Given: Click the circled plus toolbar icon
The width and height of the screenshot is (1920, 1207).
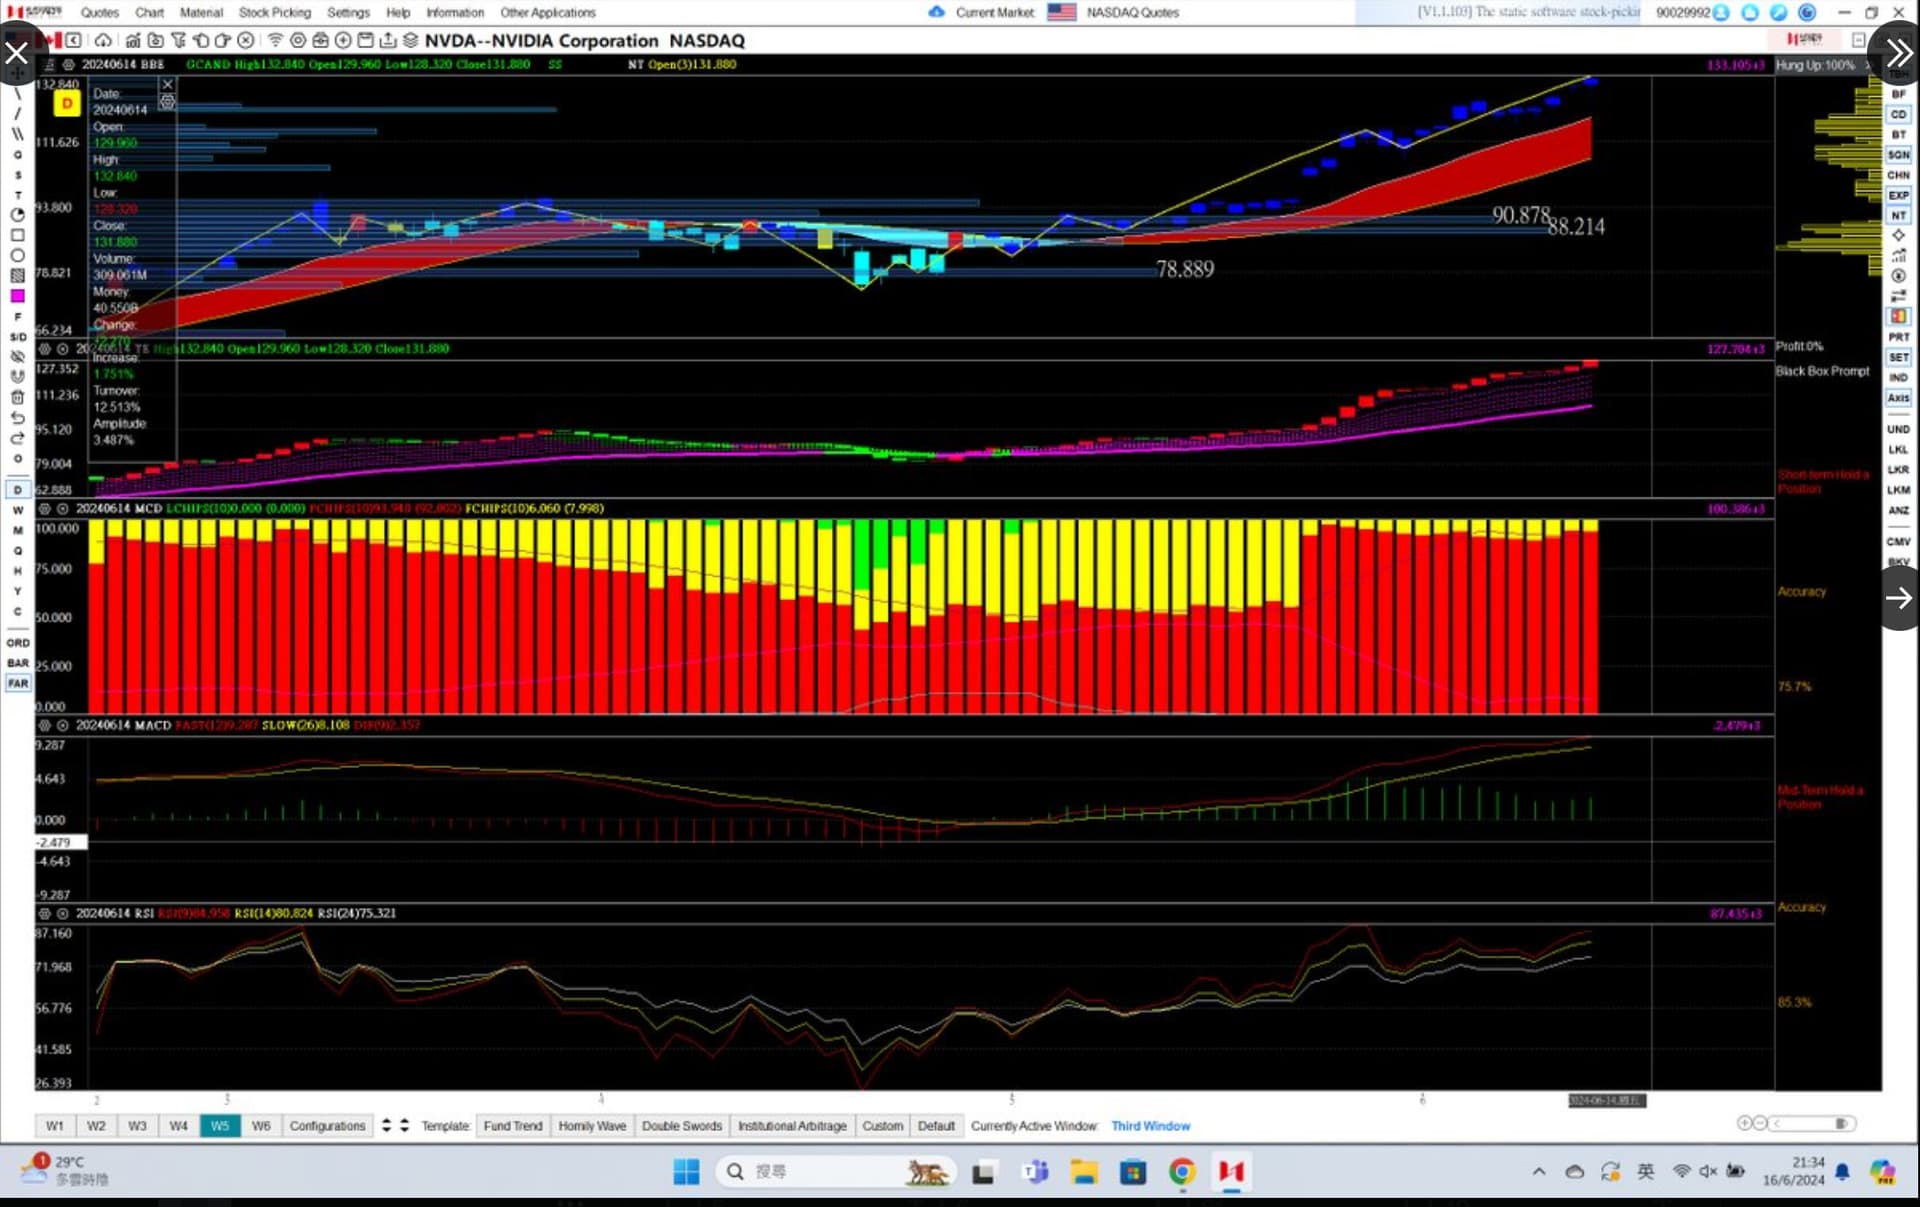Looking at the screenshot, I should coord(343,40).
